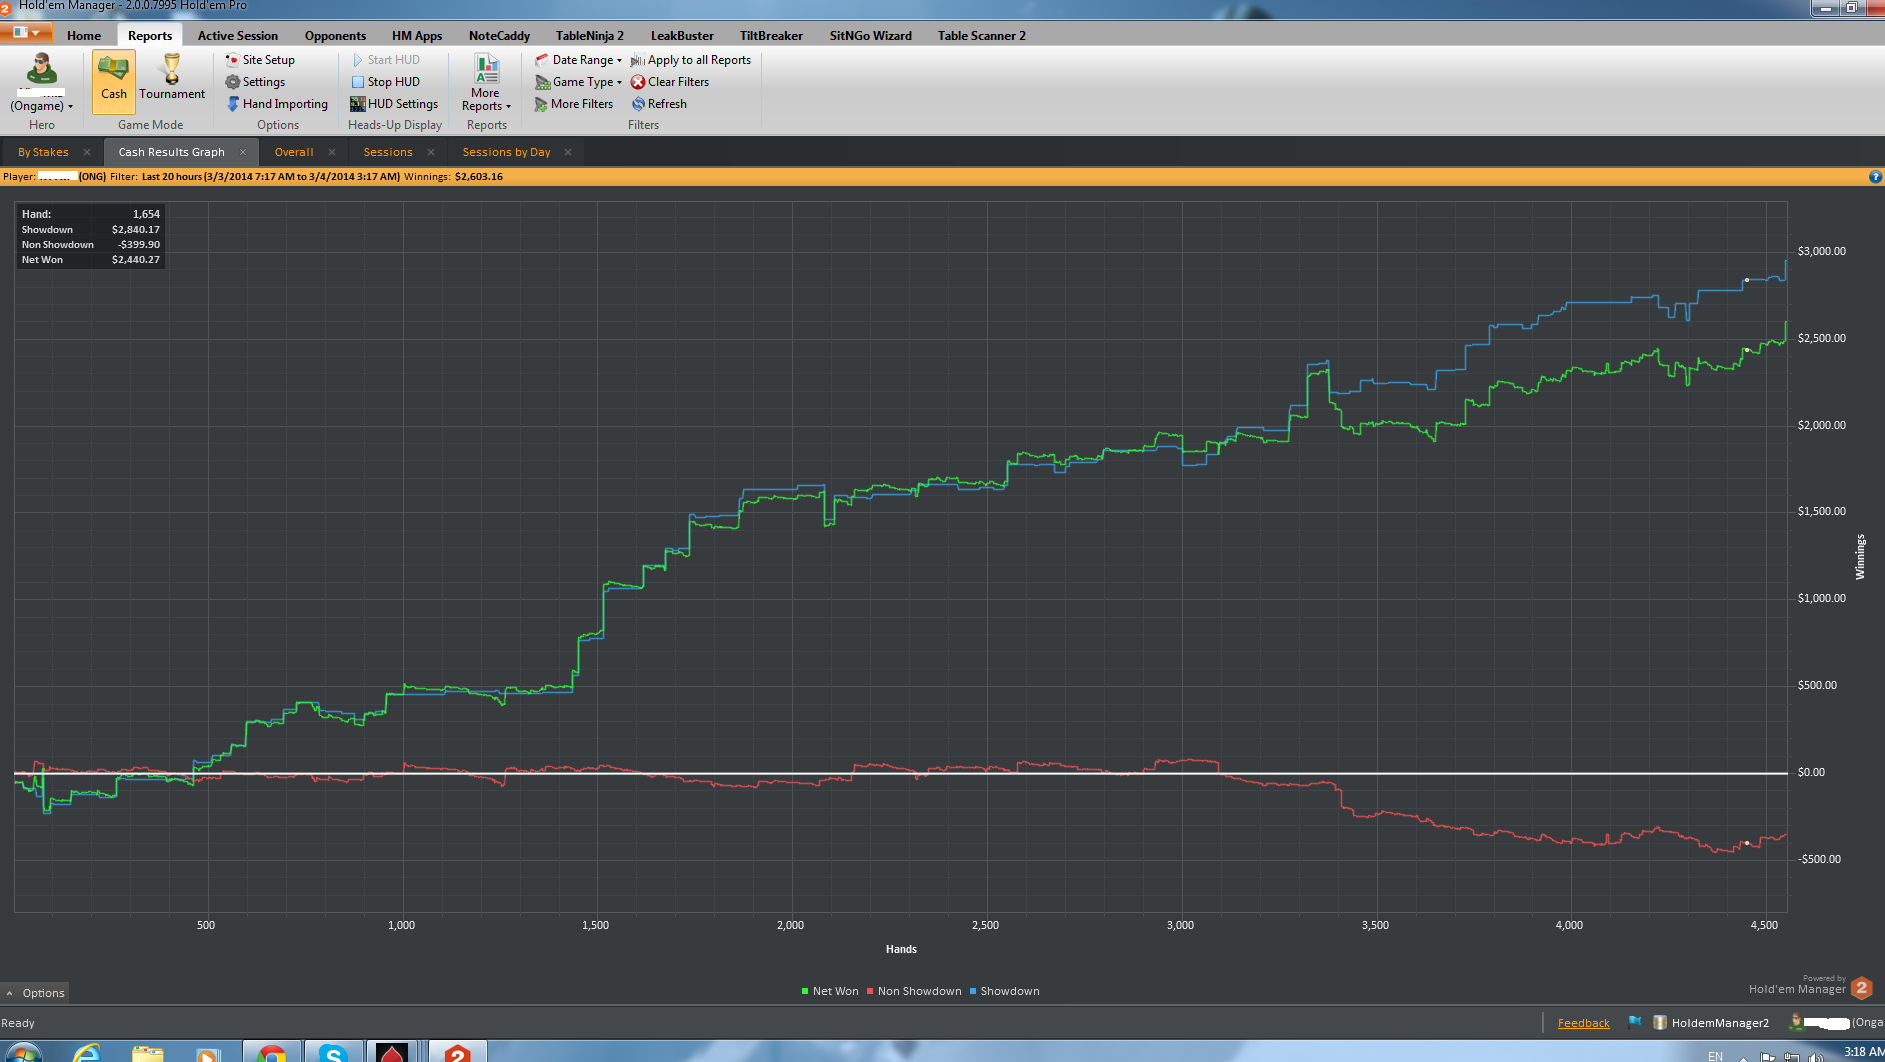Click the HoldemManager2 database icon
This screenshot has height=1062, width=1885.
pos(1660,1022)
